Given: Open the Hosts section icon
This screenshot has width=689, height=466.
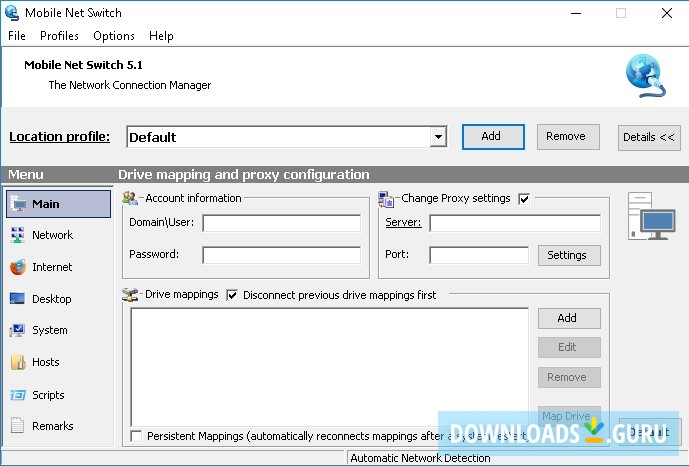Looking at the screenshot, I should click(x=18, y=362).
